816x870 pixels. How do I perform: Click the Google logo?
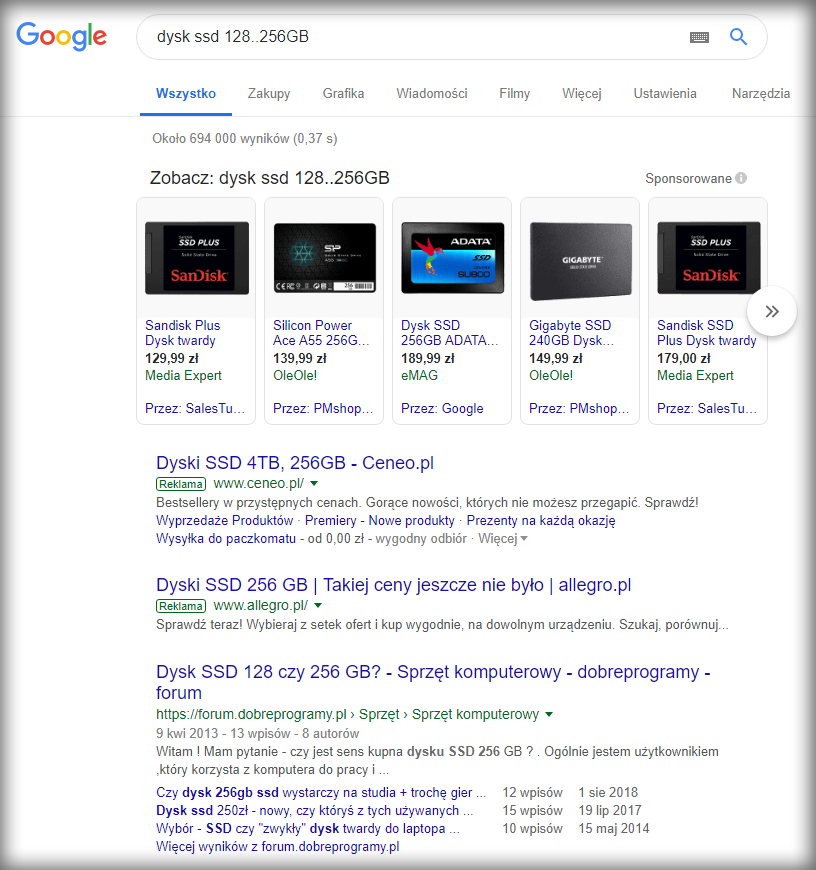click(x=61, y=36)
